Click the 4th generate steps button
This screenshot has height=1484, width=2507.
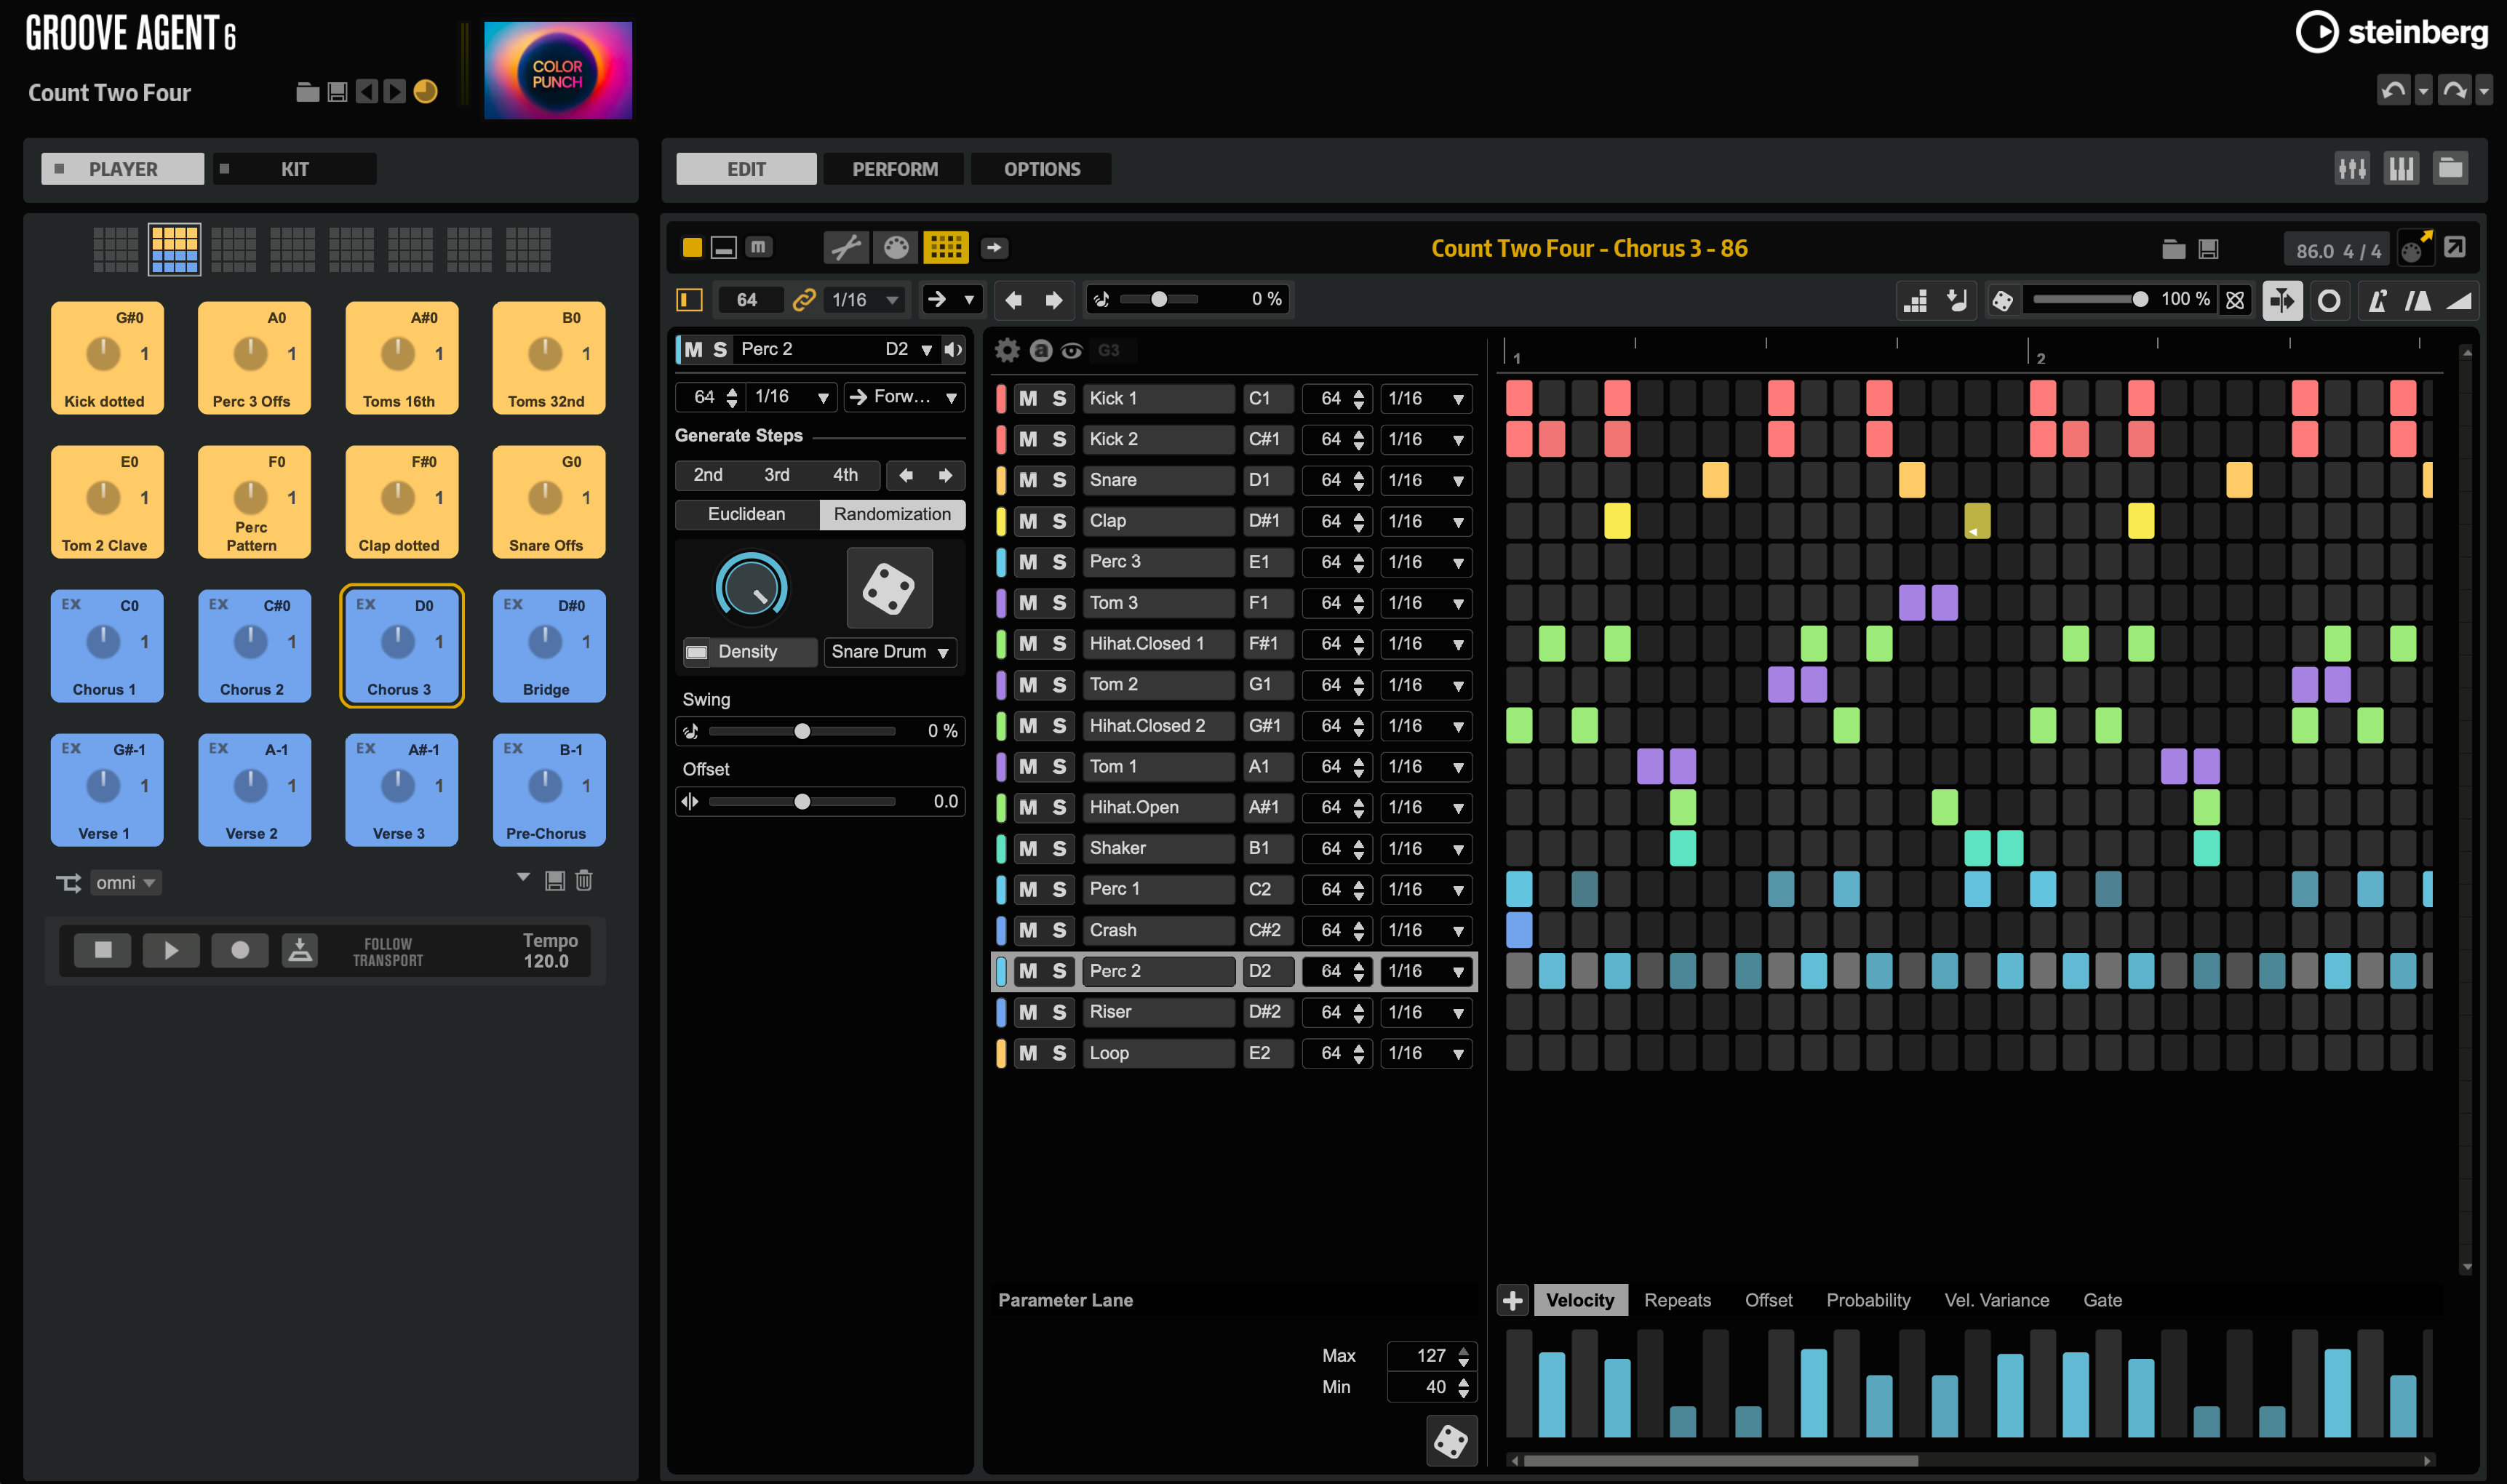pos(845,475)
